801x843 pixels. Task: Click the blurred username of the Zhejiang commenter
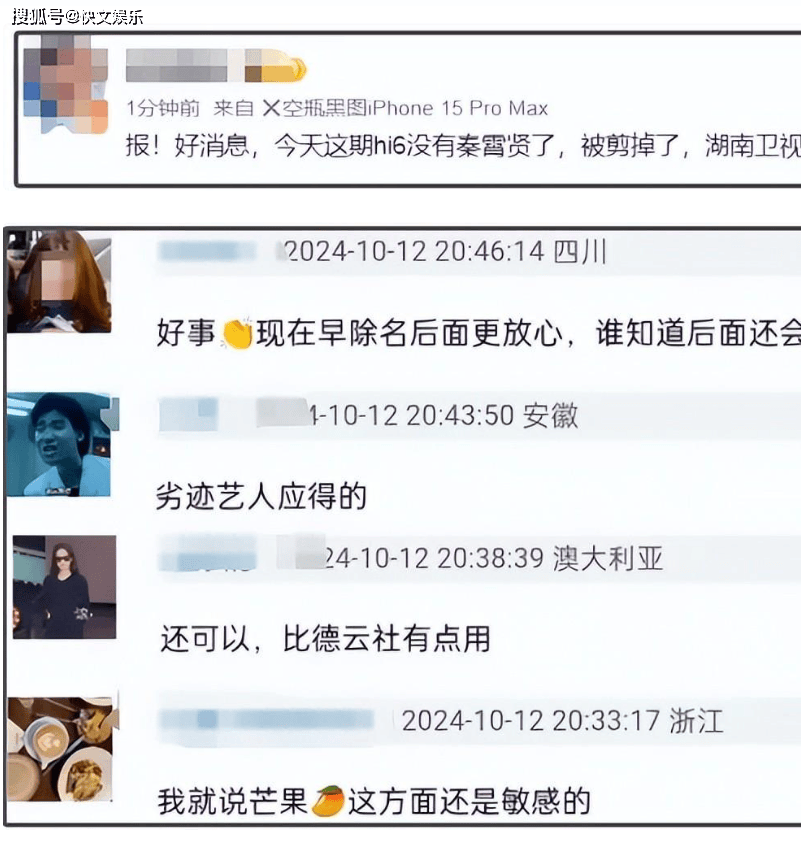267,720
